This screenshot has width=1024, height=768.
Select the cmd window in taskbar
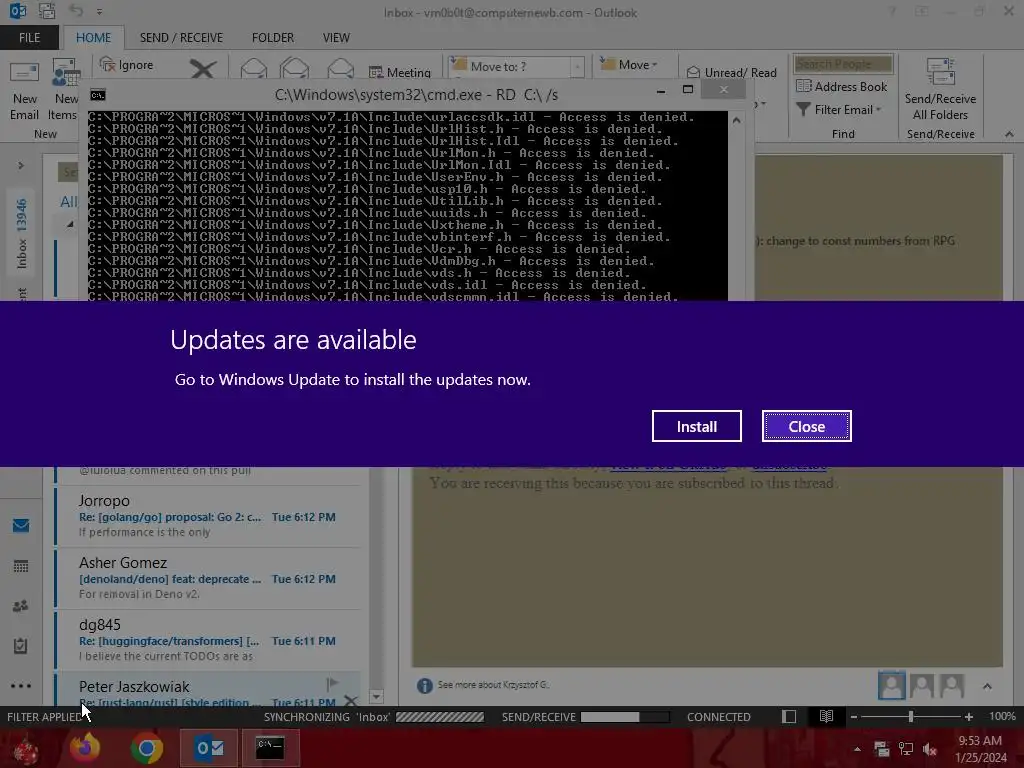(270, 748)
